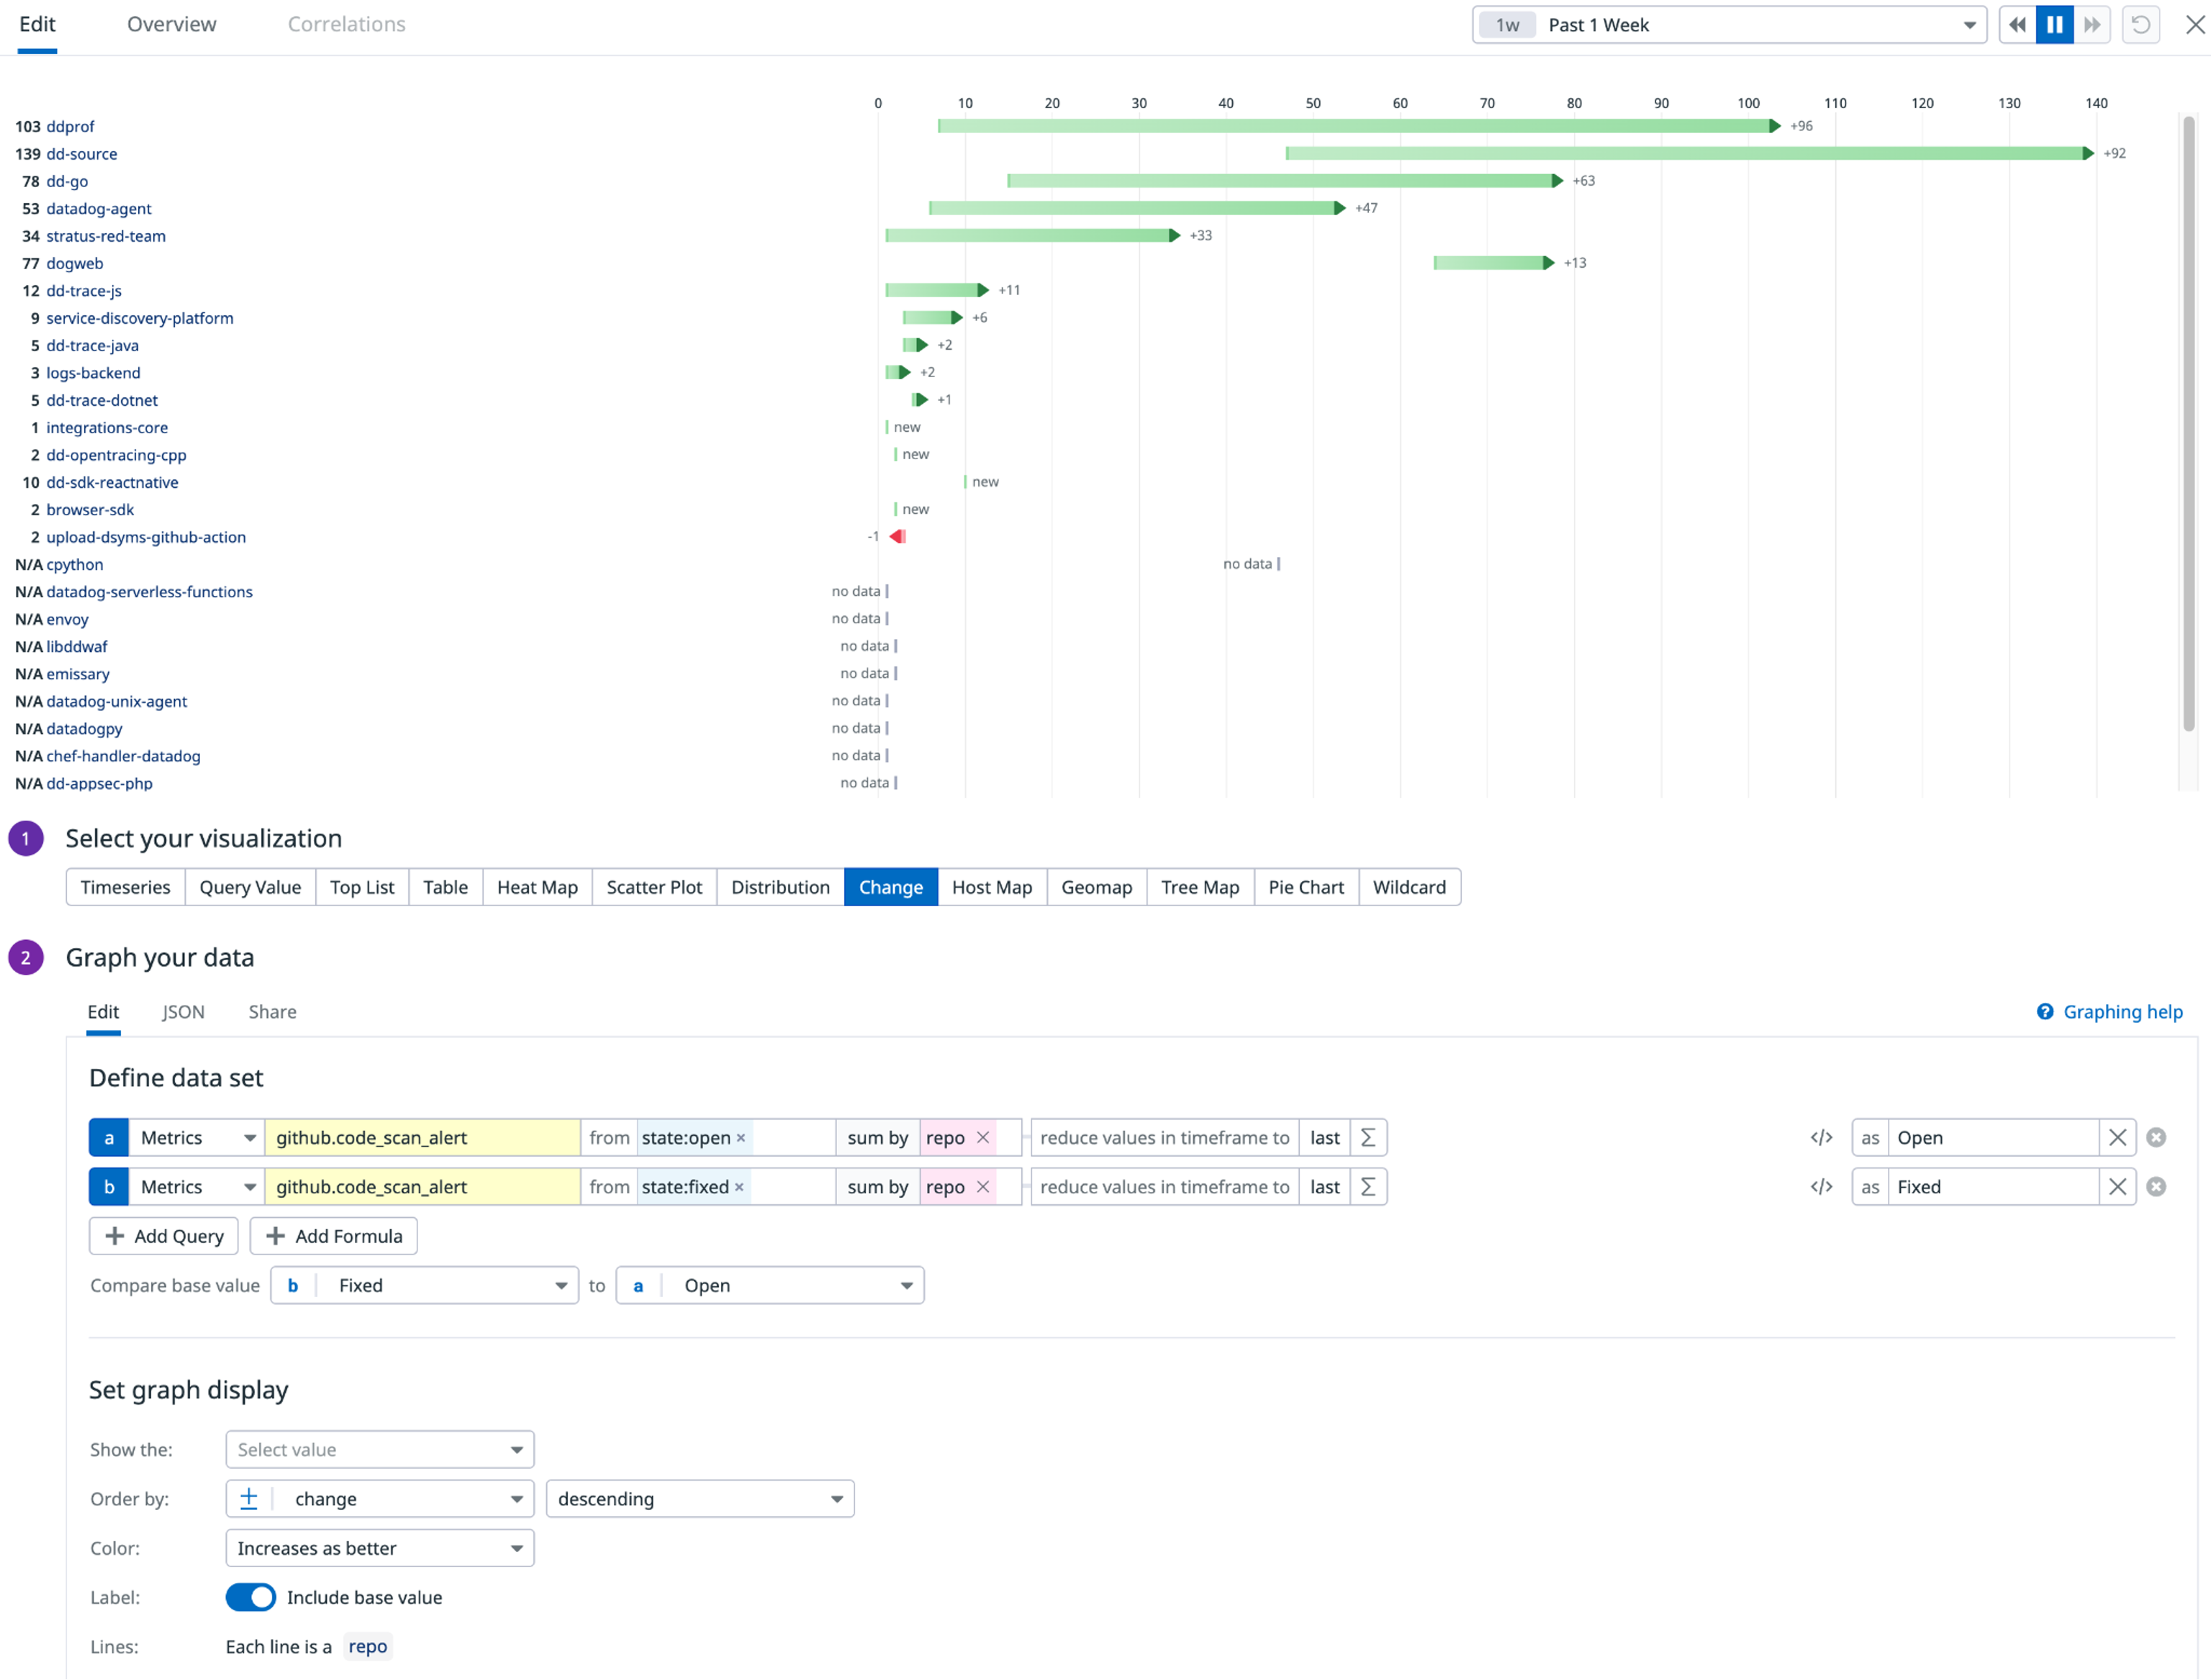Fast-forward the time range
The width and height of the screenshot is (2211, 1680).
pyautogui.click(x=2092, y=24)
